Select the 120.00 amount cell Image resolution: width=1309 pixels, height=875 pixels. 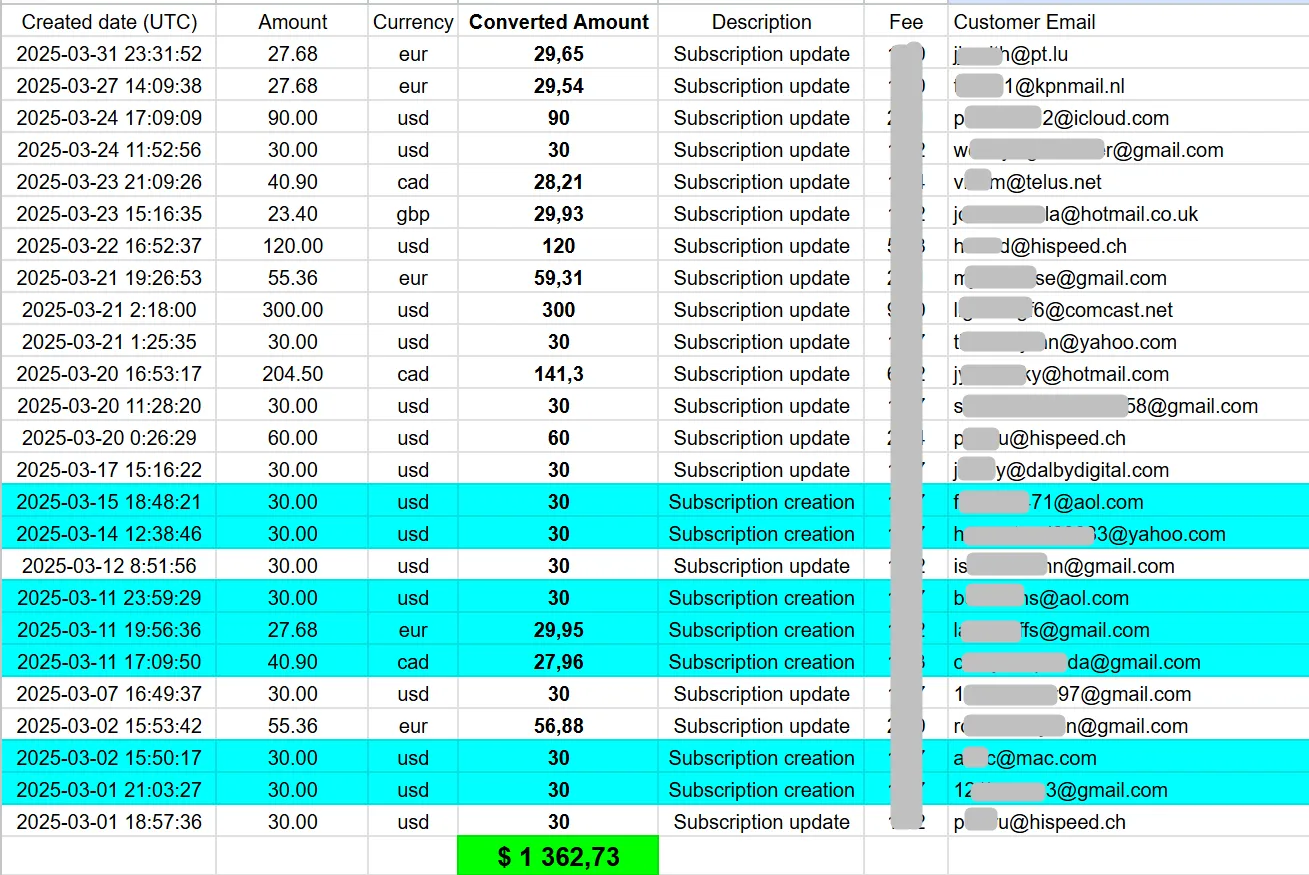click(x=292, y=246)
